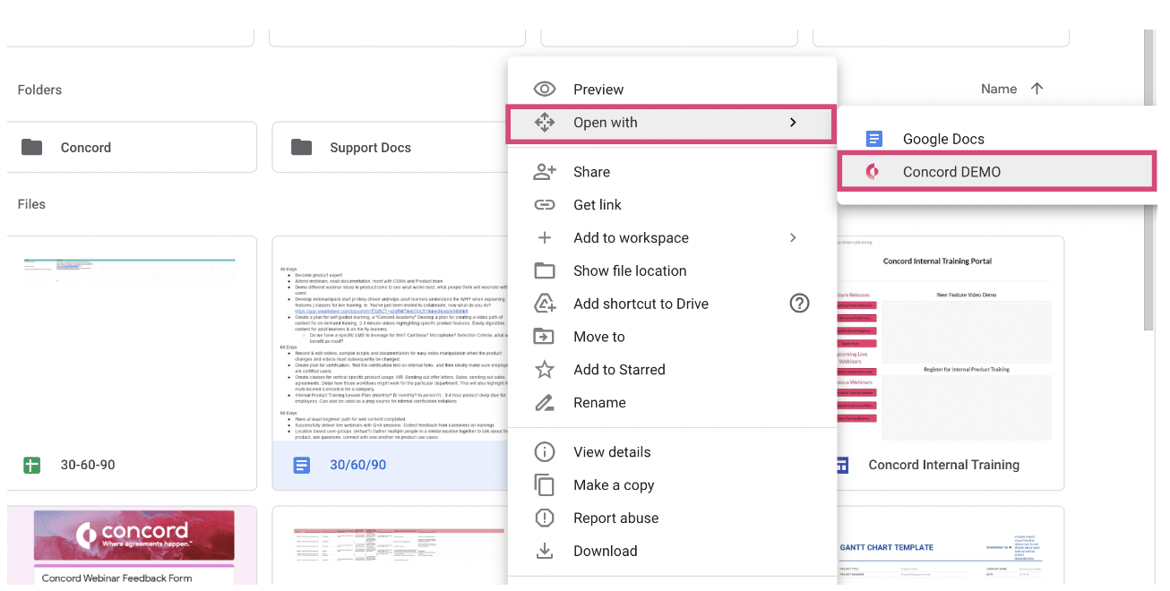Screen dimensions: 1170x591
Task: Select the Concord Internal Training site thumbnail
Action: click(x=950, y=339)
